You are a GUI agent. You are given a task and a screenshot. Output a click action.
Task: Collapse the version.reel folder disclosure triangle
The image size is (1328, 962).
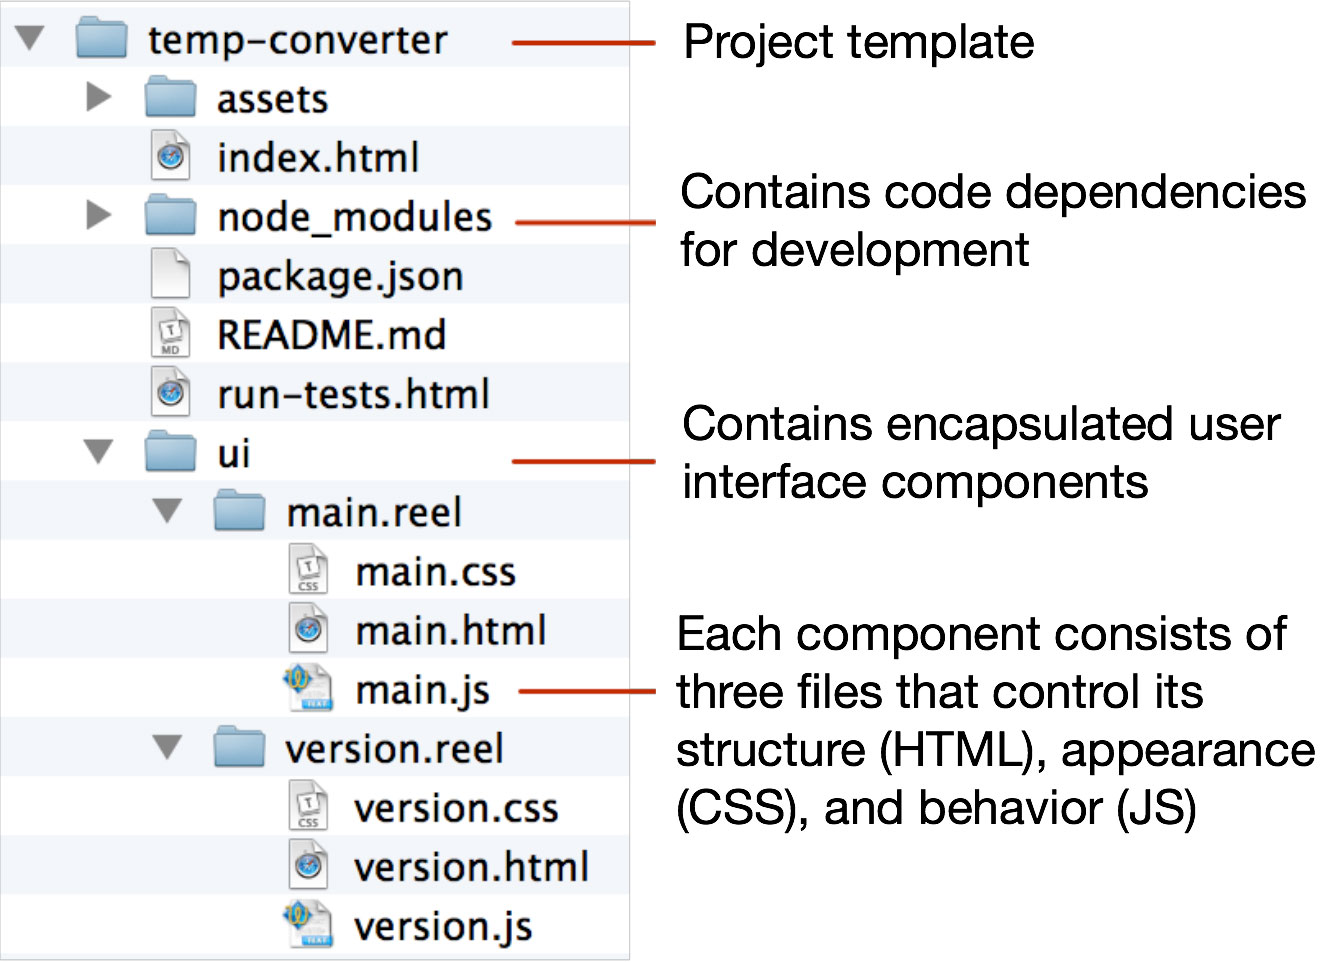[x=167, y=747]
